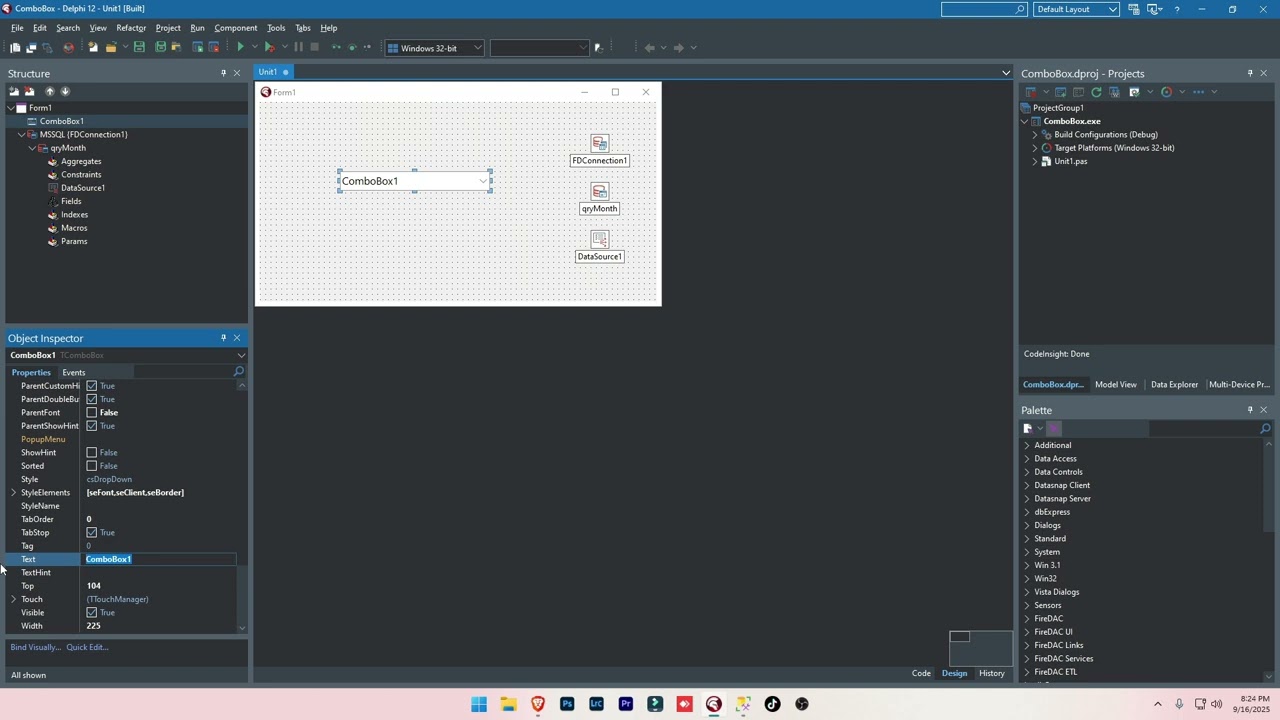1280x720 pixels.
Task: Toggle TabStop checkbox
Action: click(92, 532)
